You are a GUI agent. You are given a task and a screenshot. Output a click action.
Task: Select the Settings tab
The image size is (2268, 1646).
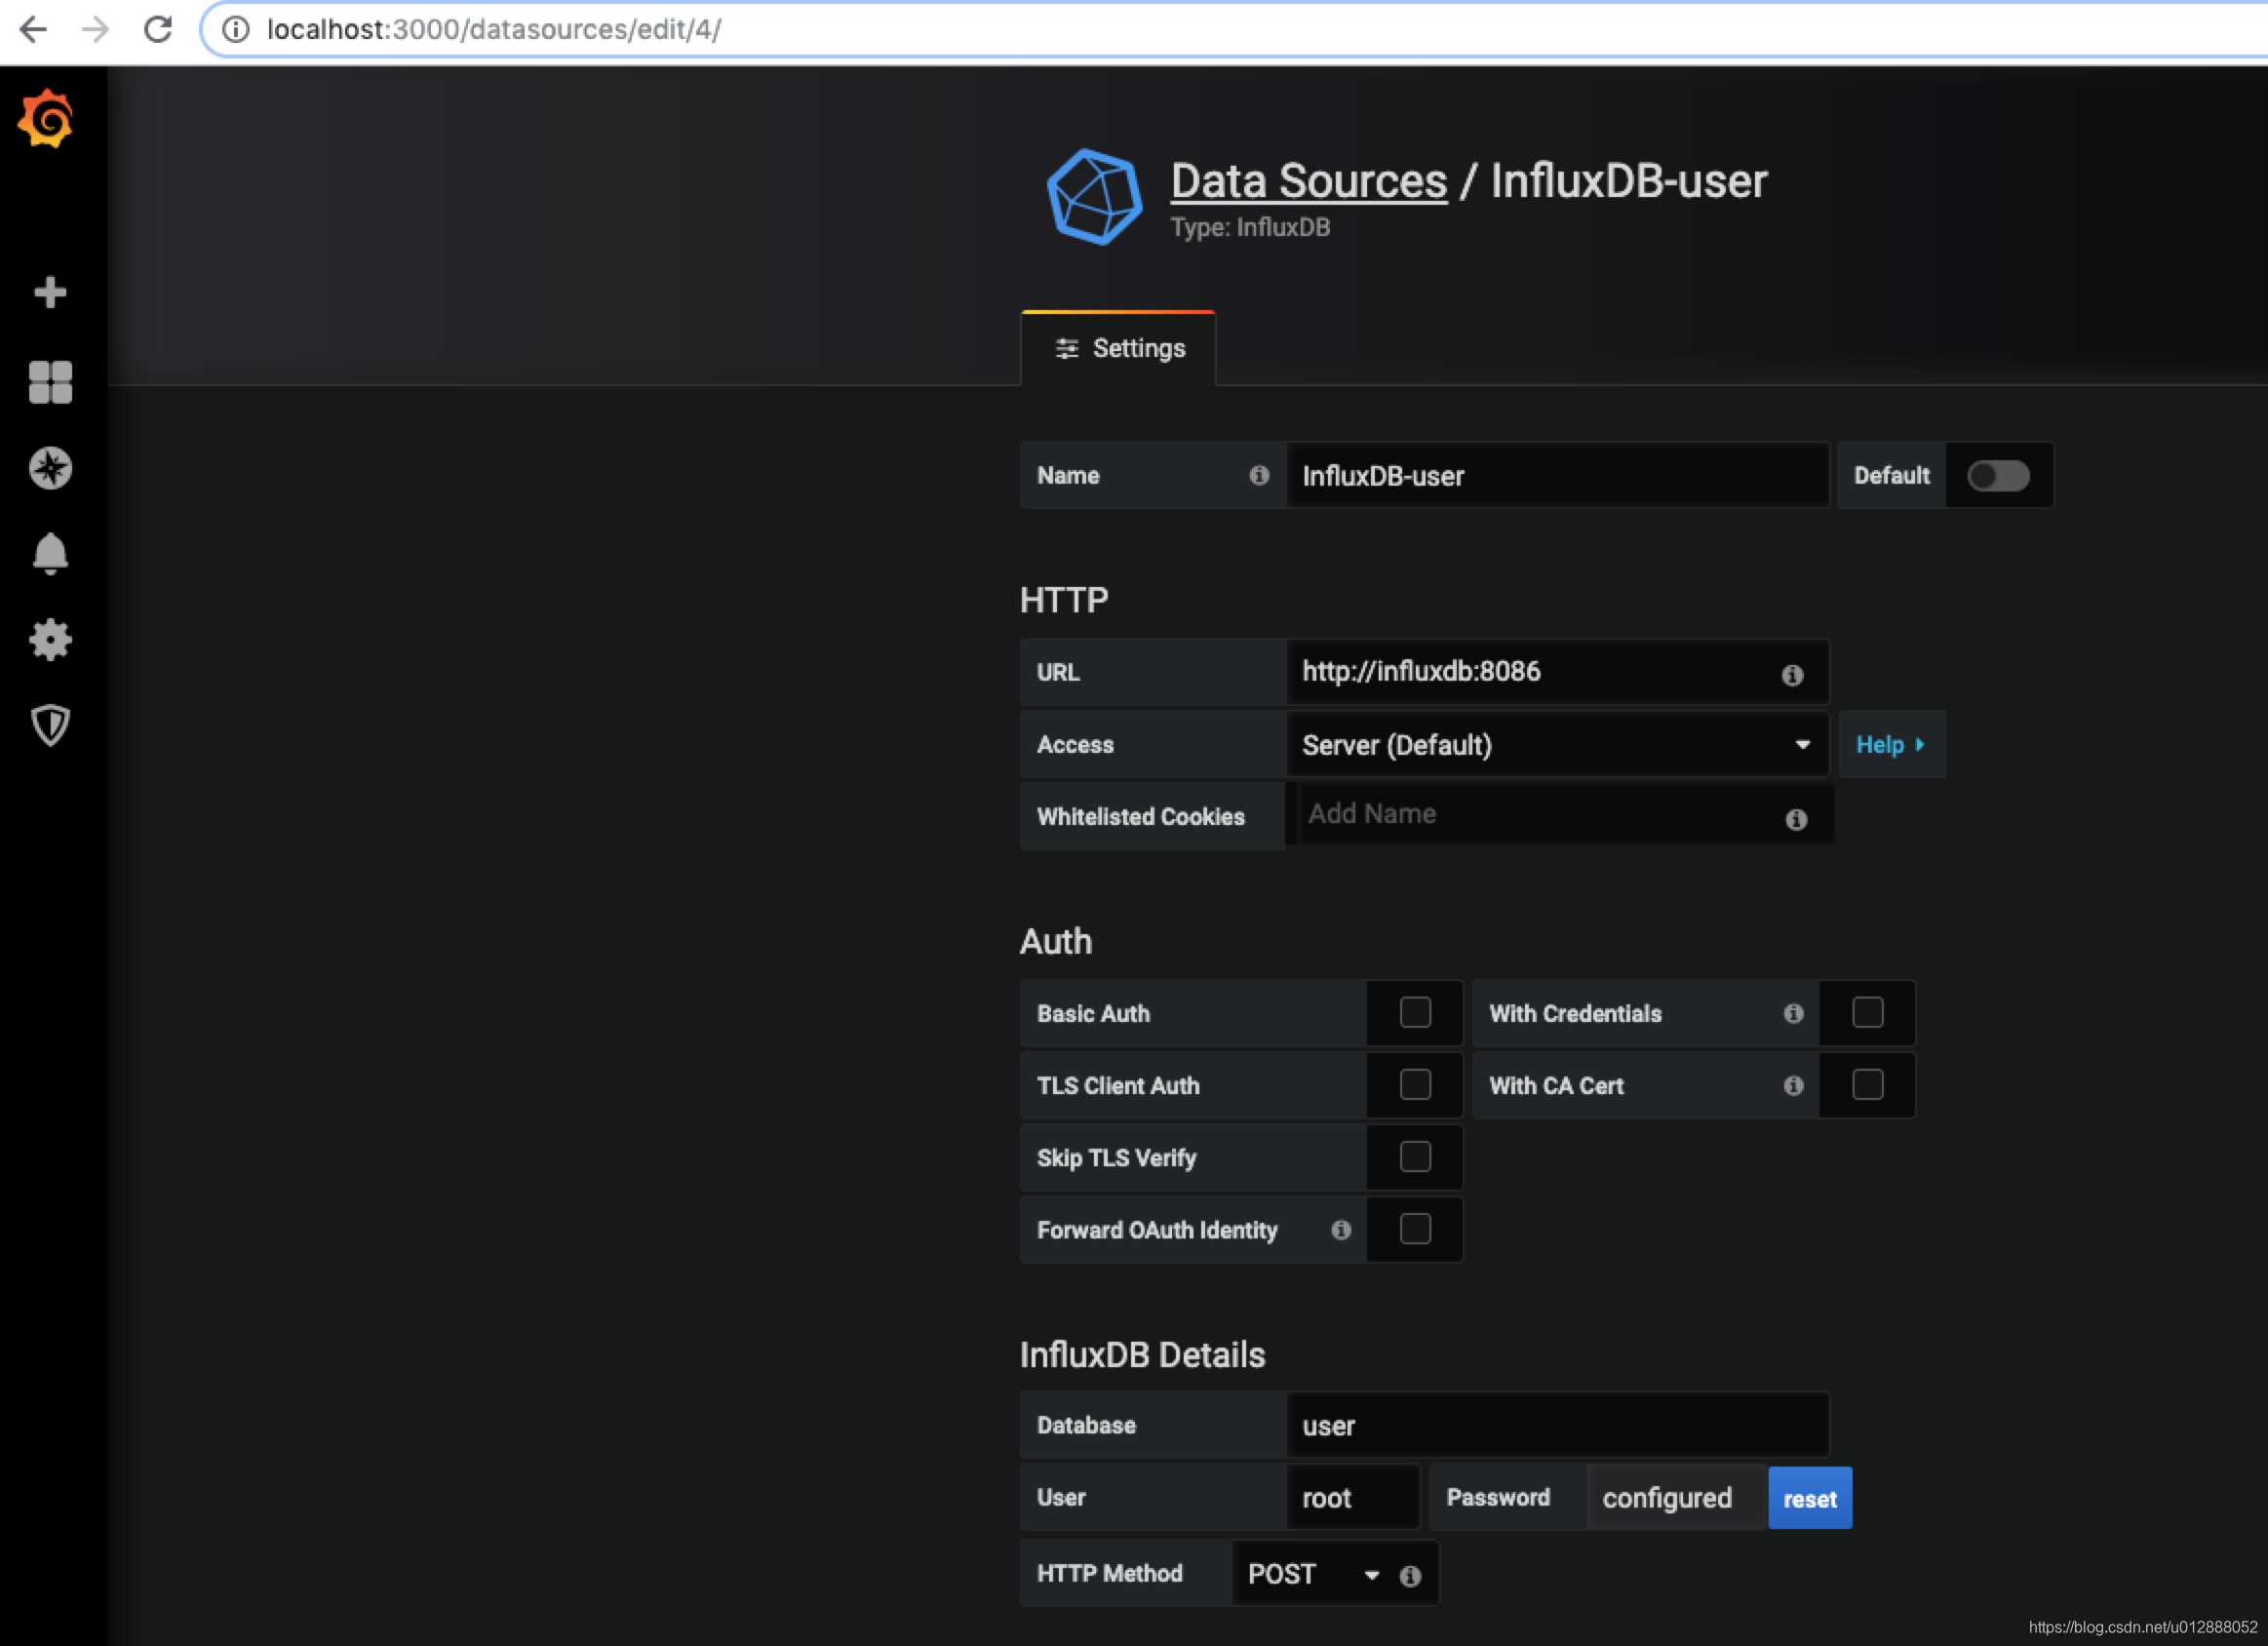[1118, 348]
